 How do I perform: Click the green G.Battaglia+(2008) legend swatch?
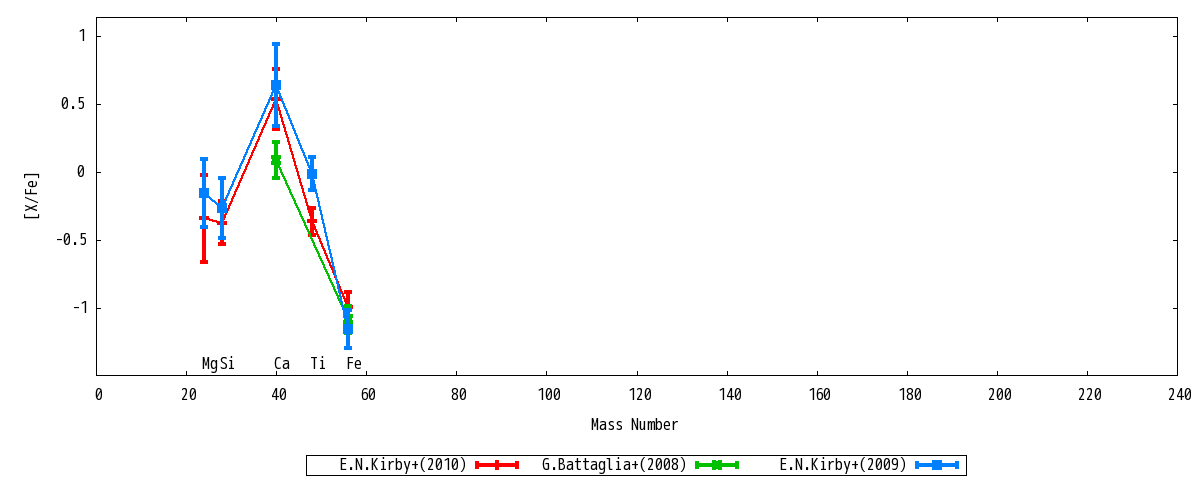[716, 465]
